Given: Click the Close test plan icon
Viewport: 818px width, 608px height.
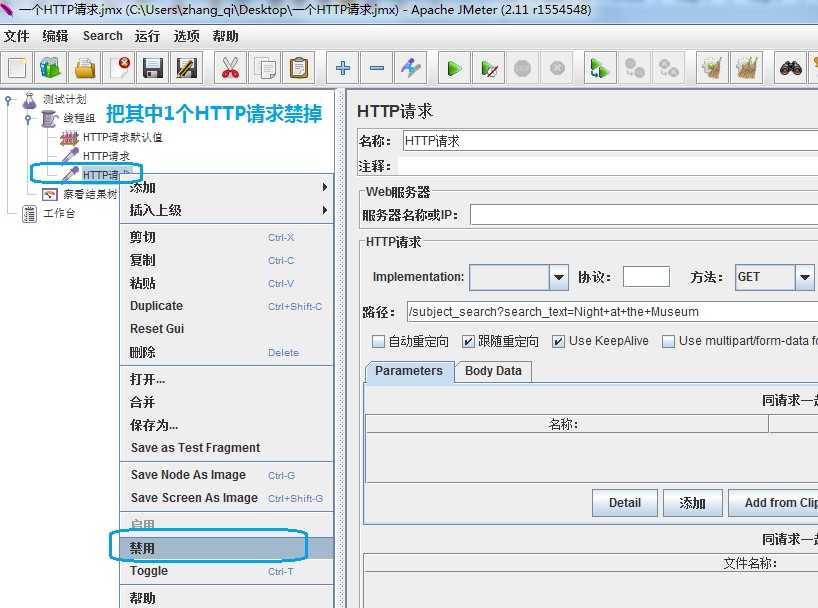Looking at the screenshot, I should pos(119,68).
